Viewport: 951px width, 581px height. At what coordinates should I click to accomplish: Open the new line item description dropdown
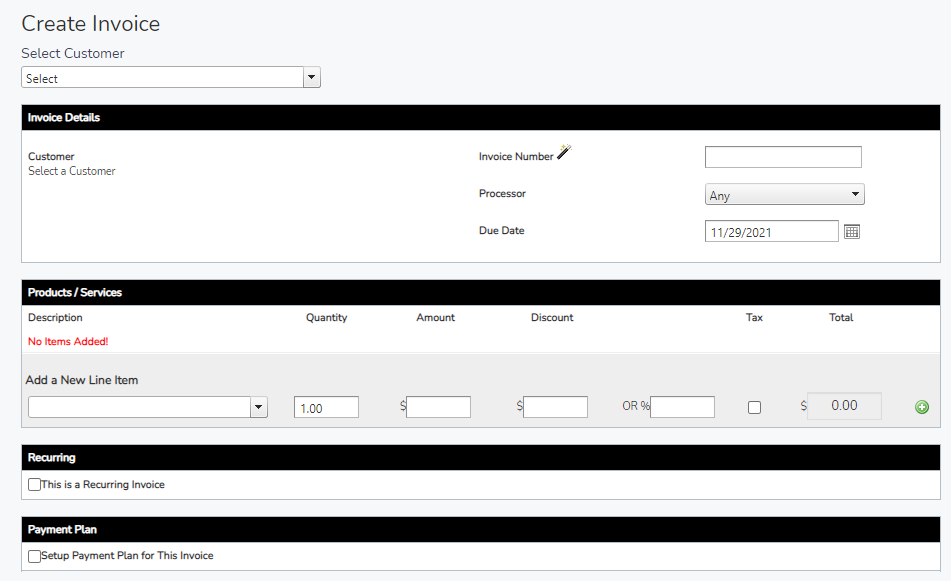(148, 407)
